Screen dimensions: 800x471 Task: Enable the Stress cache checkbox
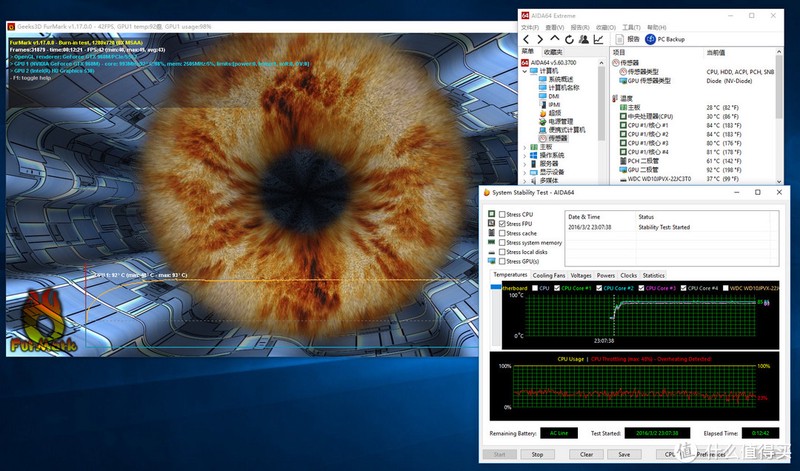[x=503, y=233]
